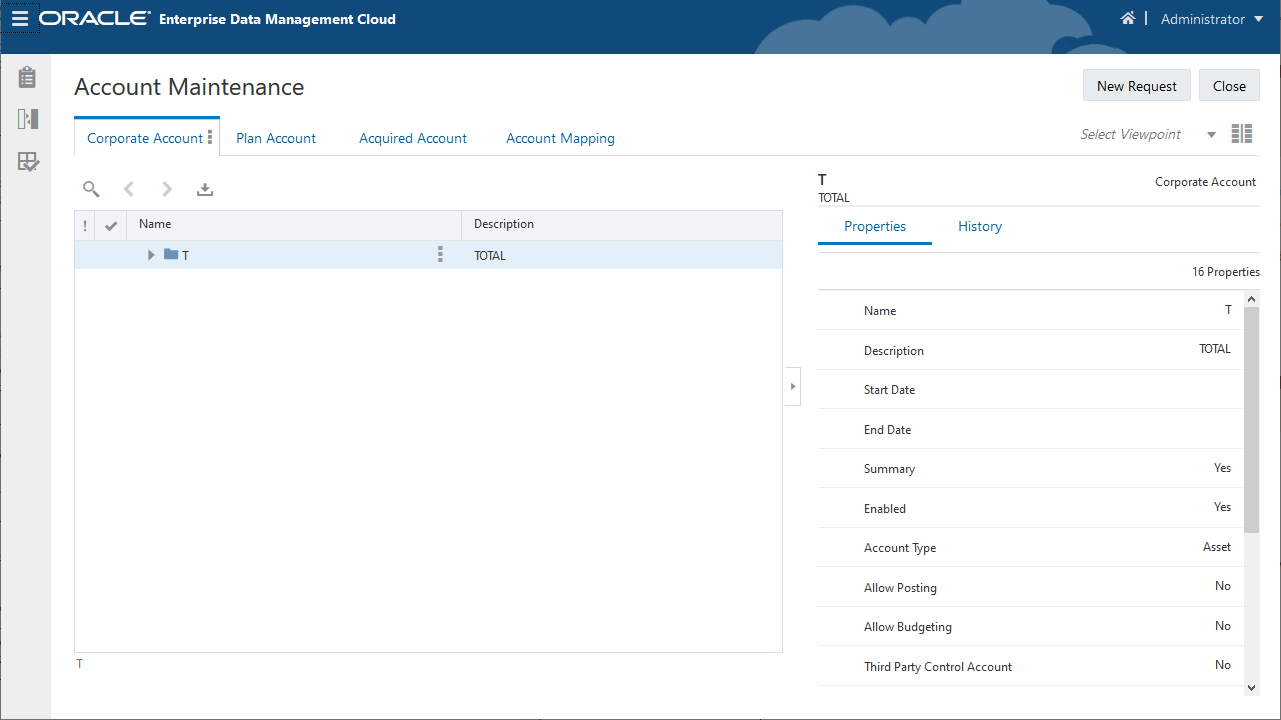The image size is (1281, 720).
Task: Expand the T tree node
Action: coord(150,255)
